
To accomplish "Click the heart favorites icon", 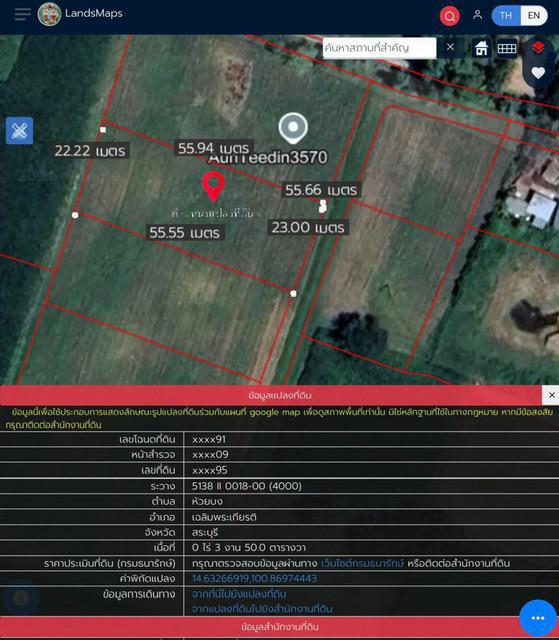I will point(538,73).
